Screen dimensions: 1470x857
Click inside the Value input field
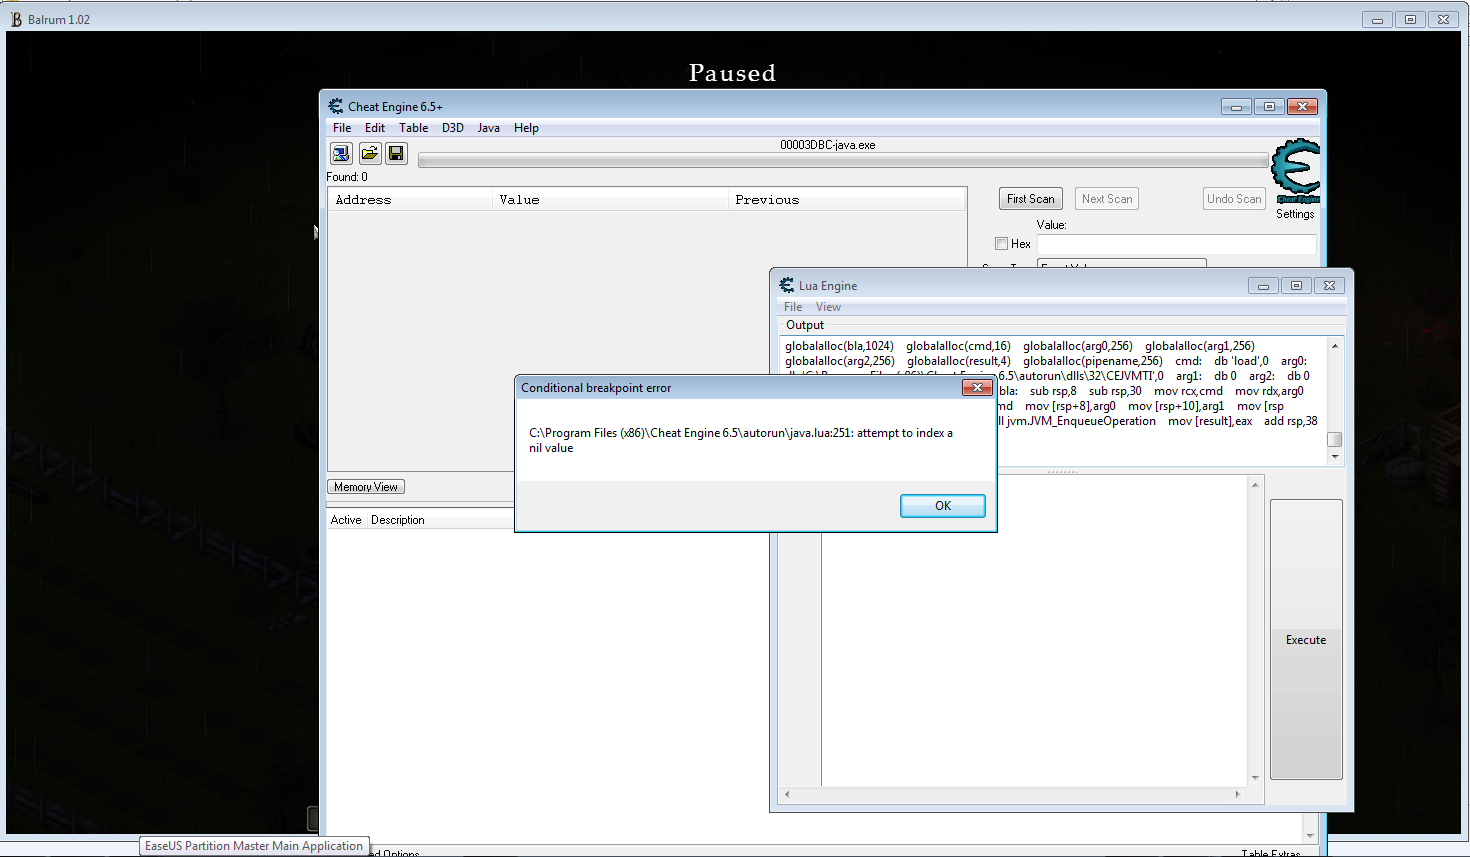point(1176,243)
